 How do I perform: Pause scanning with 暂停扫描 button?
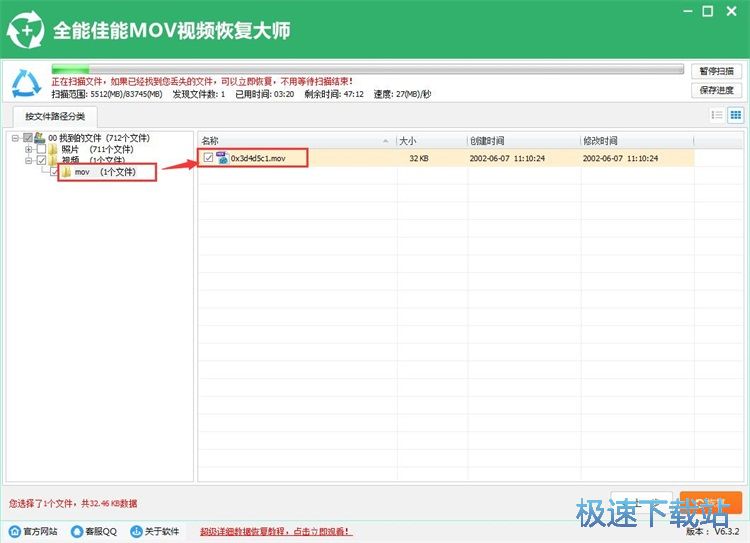pos(716,71)
